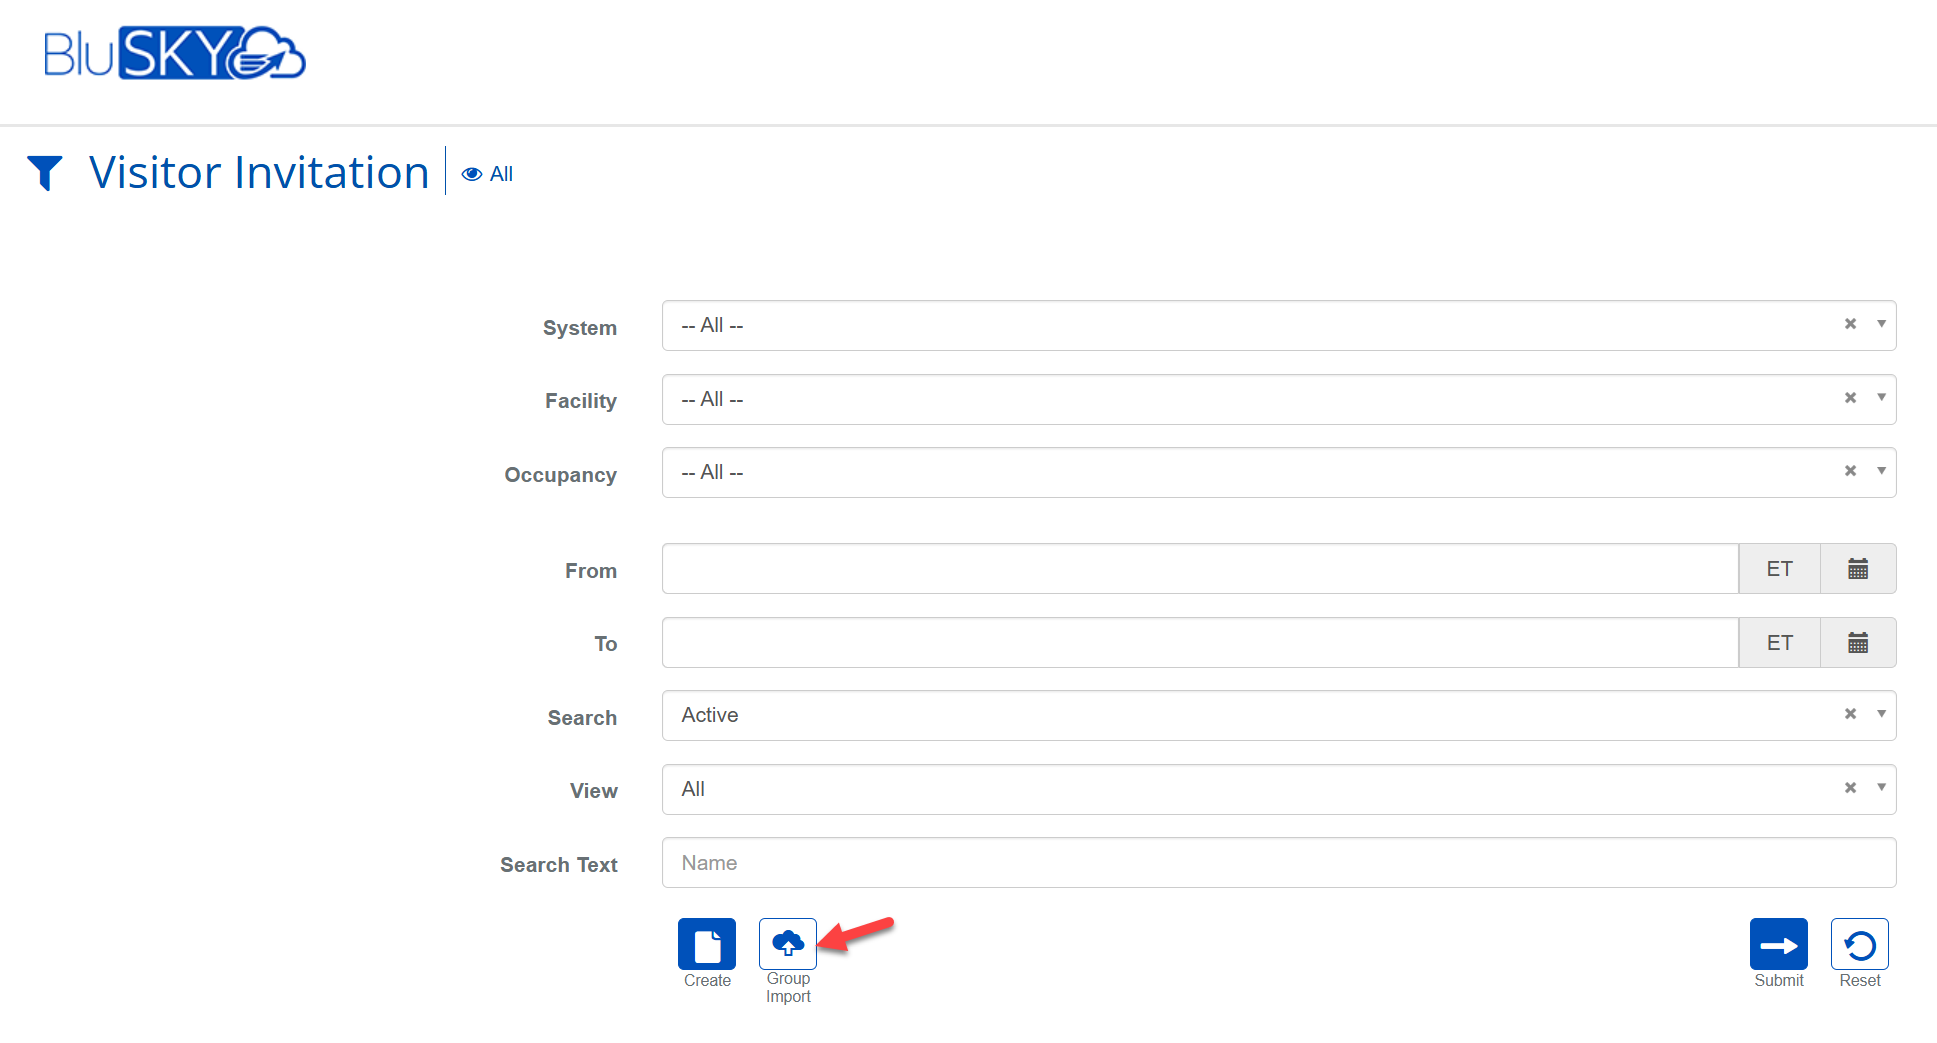Click the Create new invitation icon
Image resolution: width=1937 pixels, height=1043 pixels.
(706, 944)
